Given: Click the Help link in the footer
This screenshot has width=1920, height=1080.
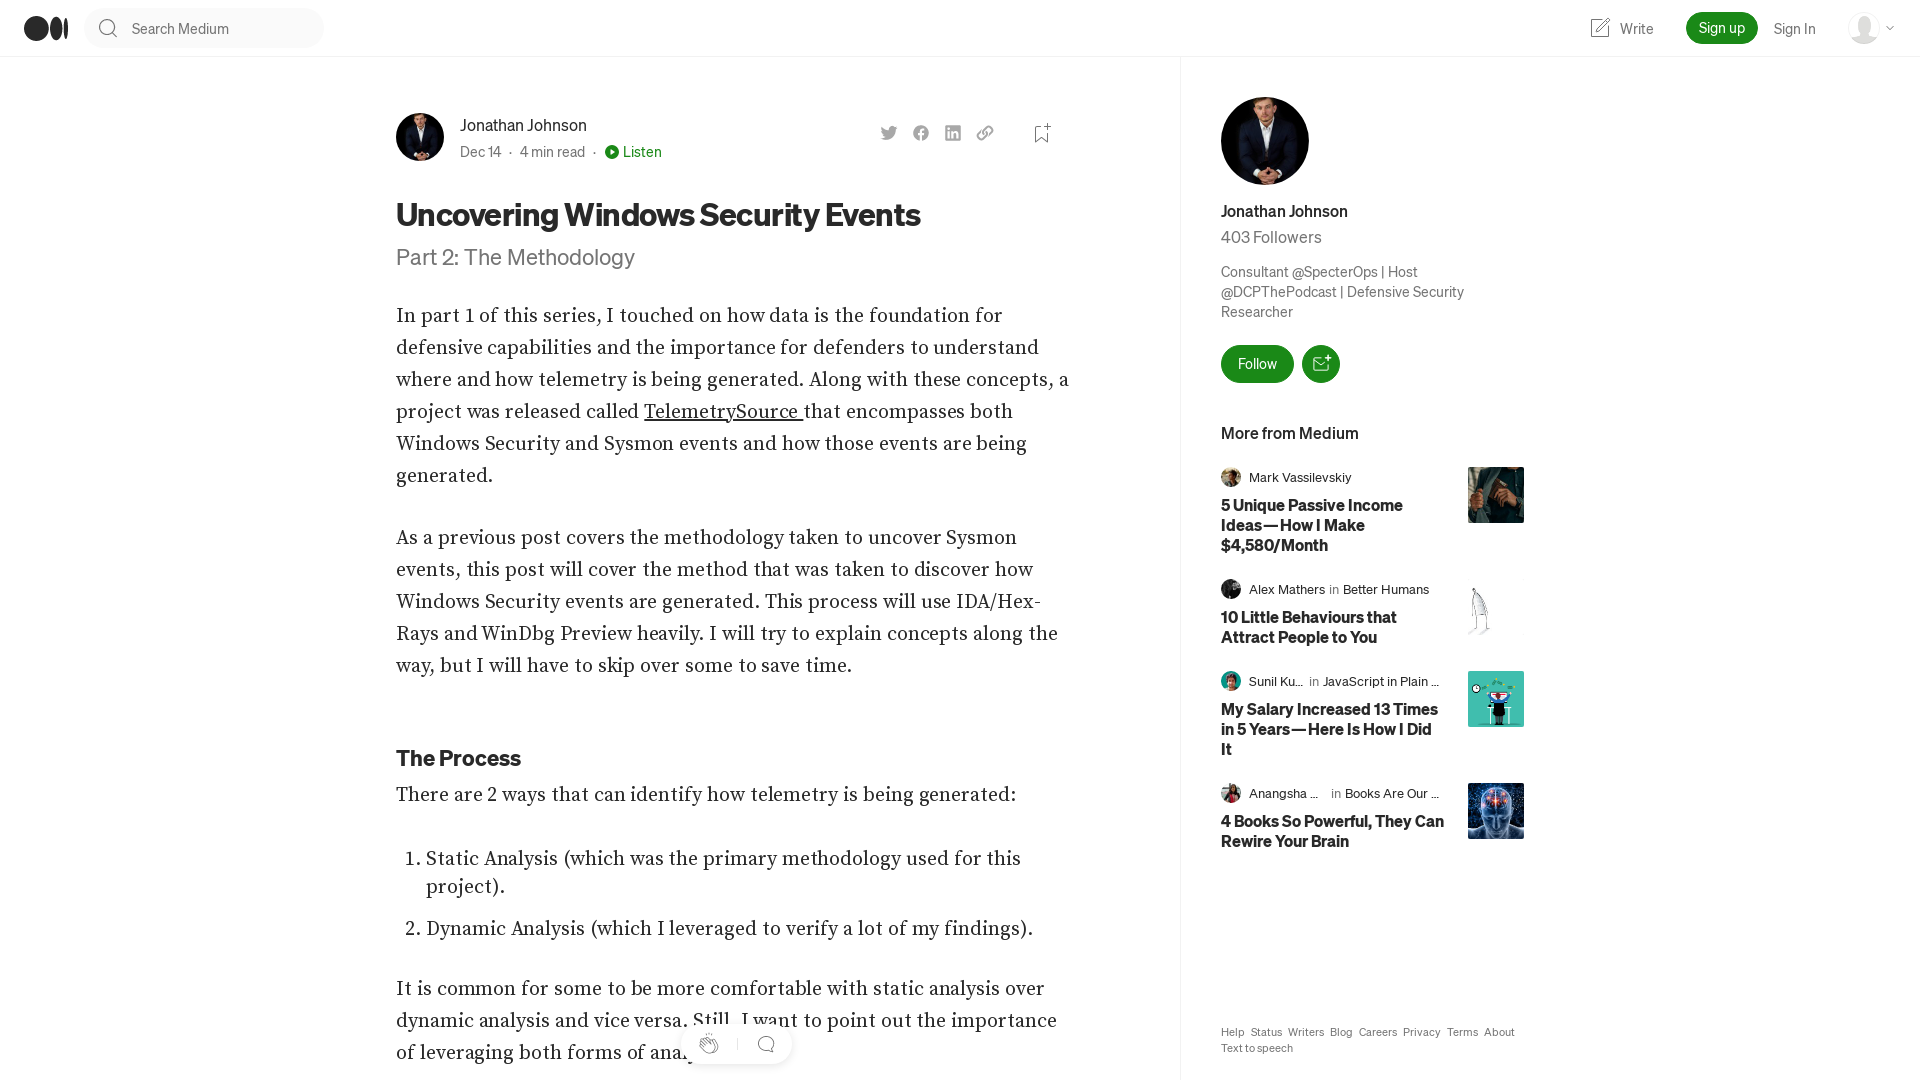Looking at the screenshot, I should pos(1232,1033).
